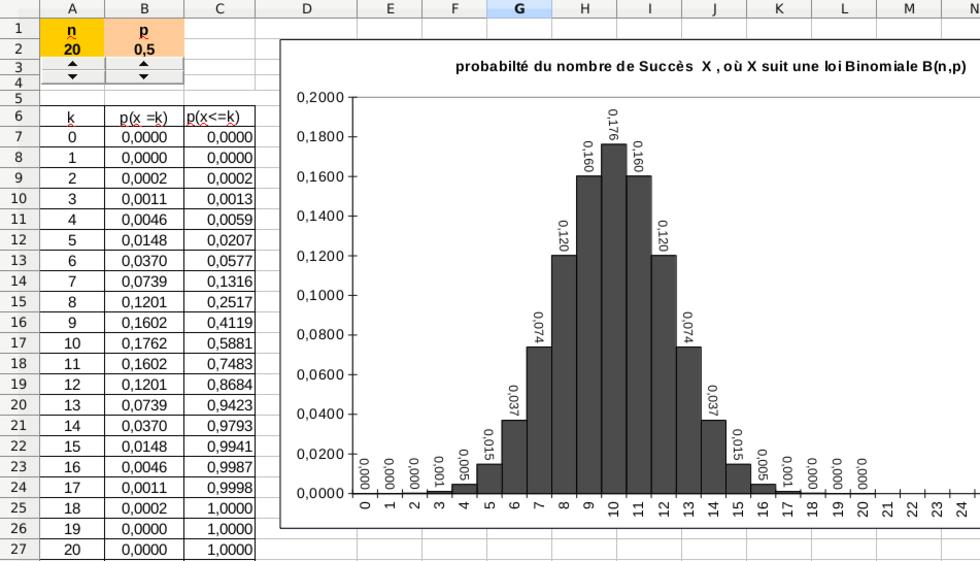Click x-axis label 24
The width and height of the screenshot is (980, 561).
(962, 509)
